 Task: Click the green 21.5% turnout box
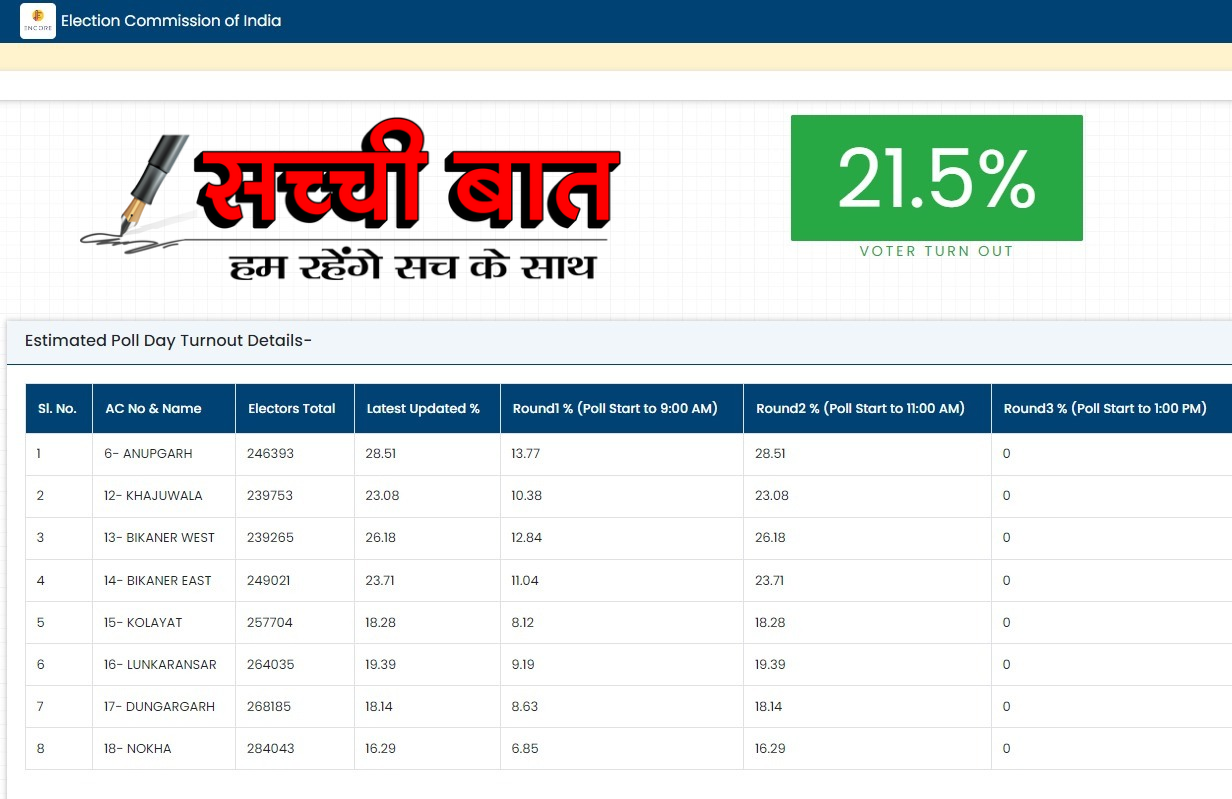(x=936, y=178)
